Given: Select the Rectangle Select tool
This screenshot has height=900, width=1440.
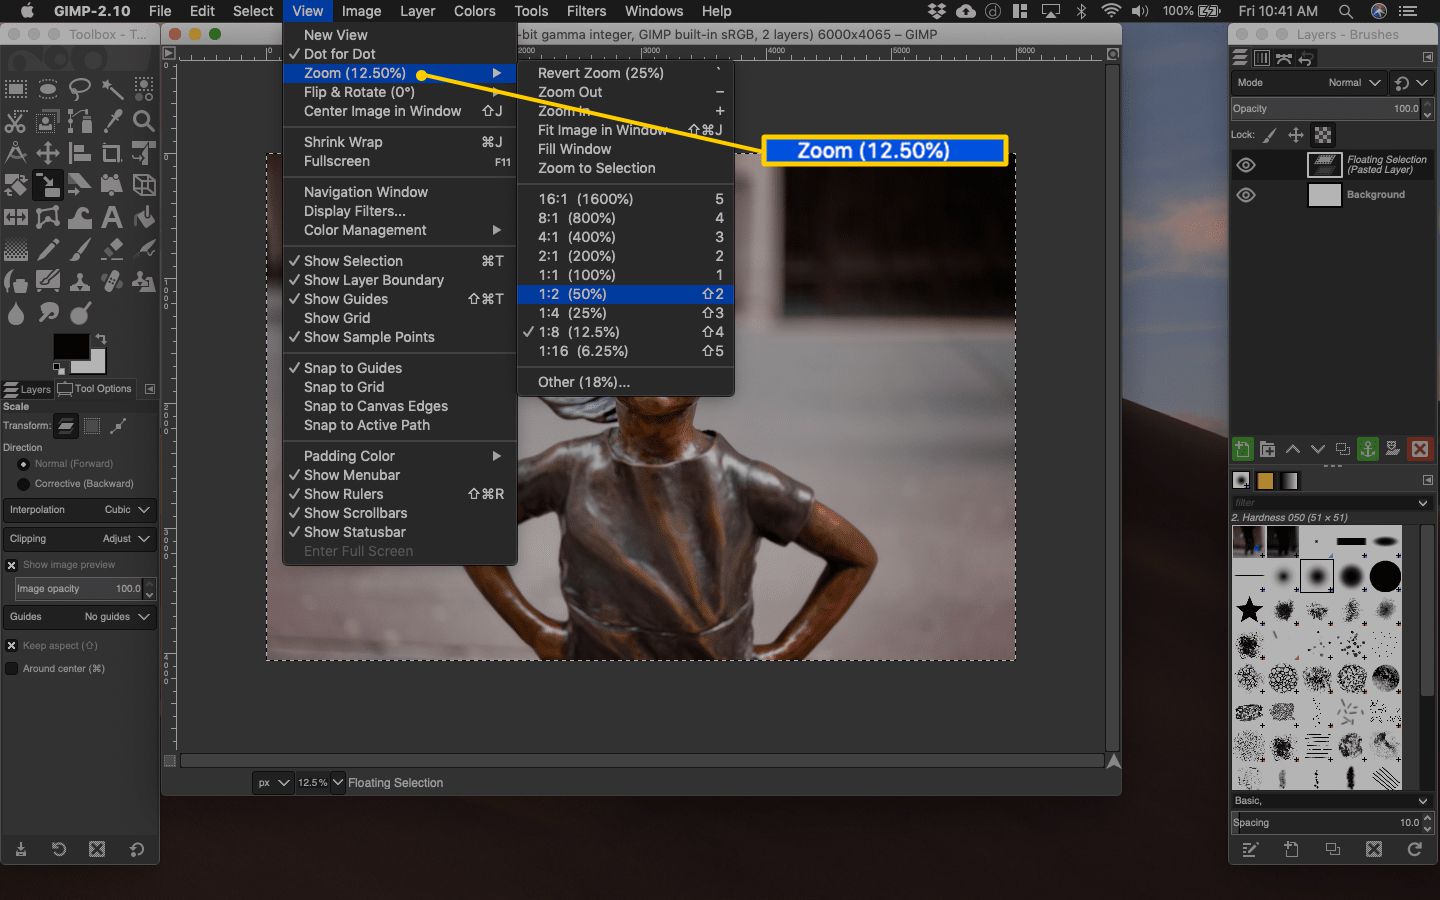Looking at the screenshot, I should 16,89.
